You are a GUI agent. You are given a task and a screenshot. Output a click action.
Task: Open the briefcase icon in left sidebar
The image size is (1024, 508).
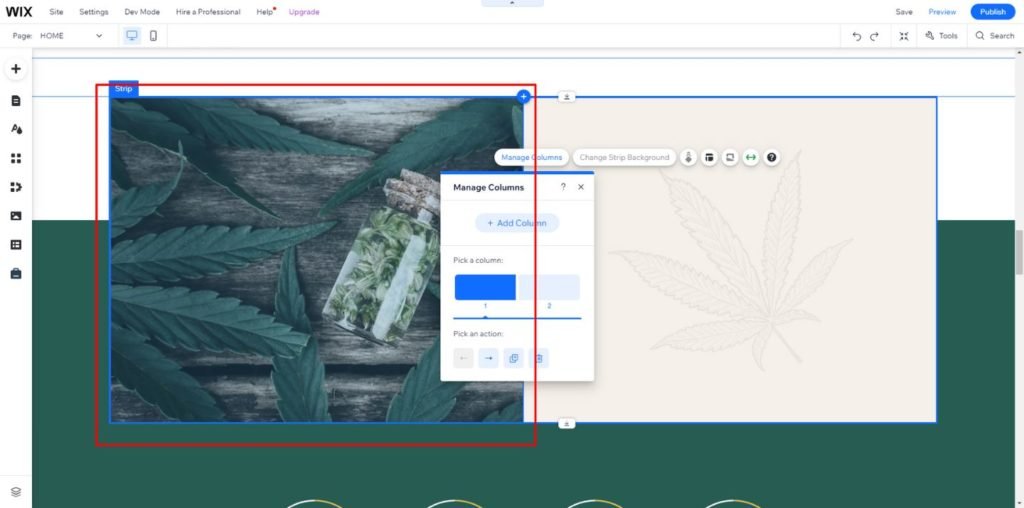point(16,273)
